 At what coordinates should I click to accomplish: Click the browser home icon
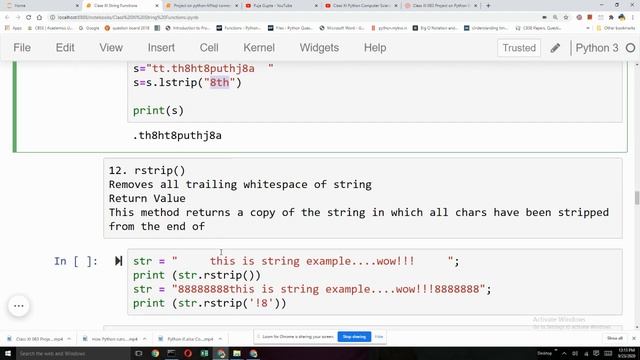click(39, 18)
